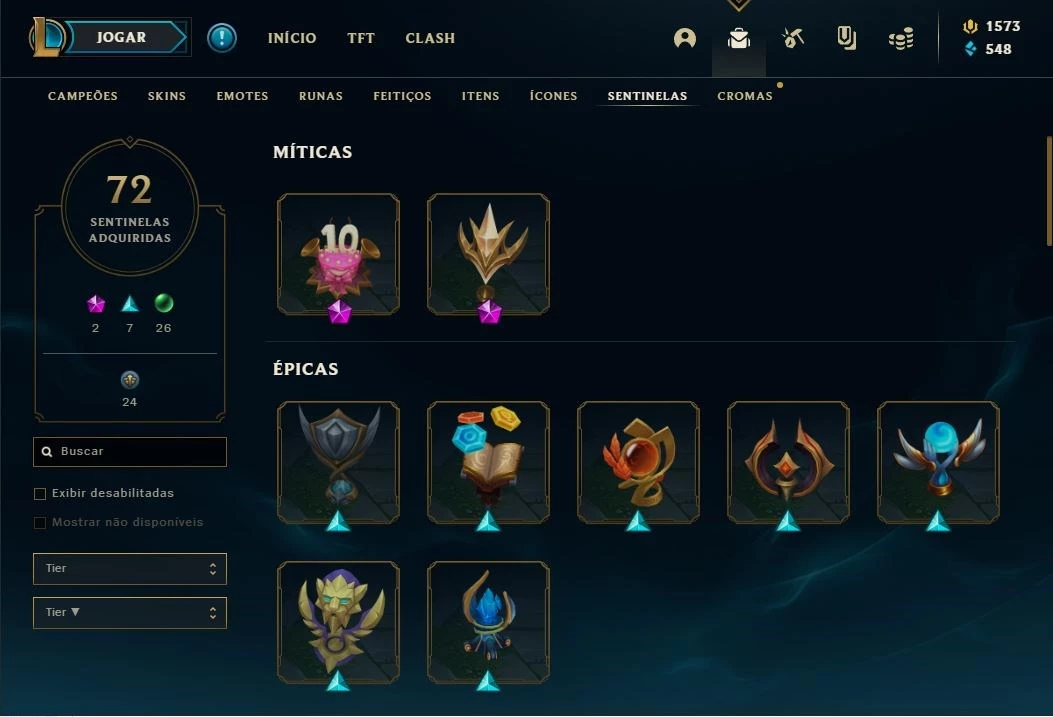
Task: Click the League of Legends logo
Action: [46, 37]
